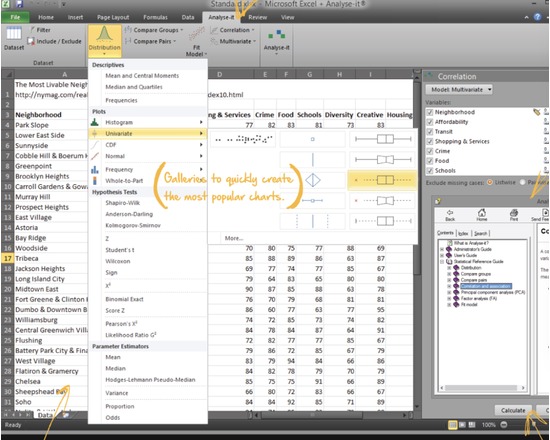This screenshot has width=550, height=440.
Task: Switch to the Home ribbon tab
Action: (46, 17)
